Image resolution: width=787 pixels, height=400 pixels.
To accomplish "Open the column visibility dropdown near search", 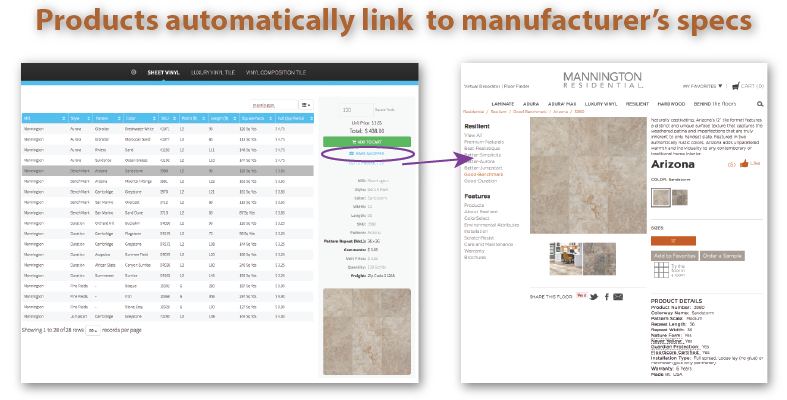I will 307,104.
